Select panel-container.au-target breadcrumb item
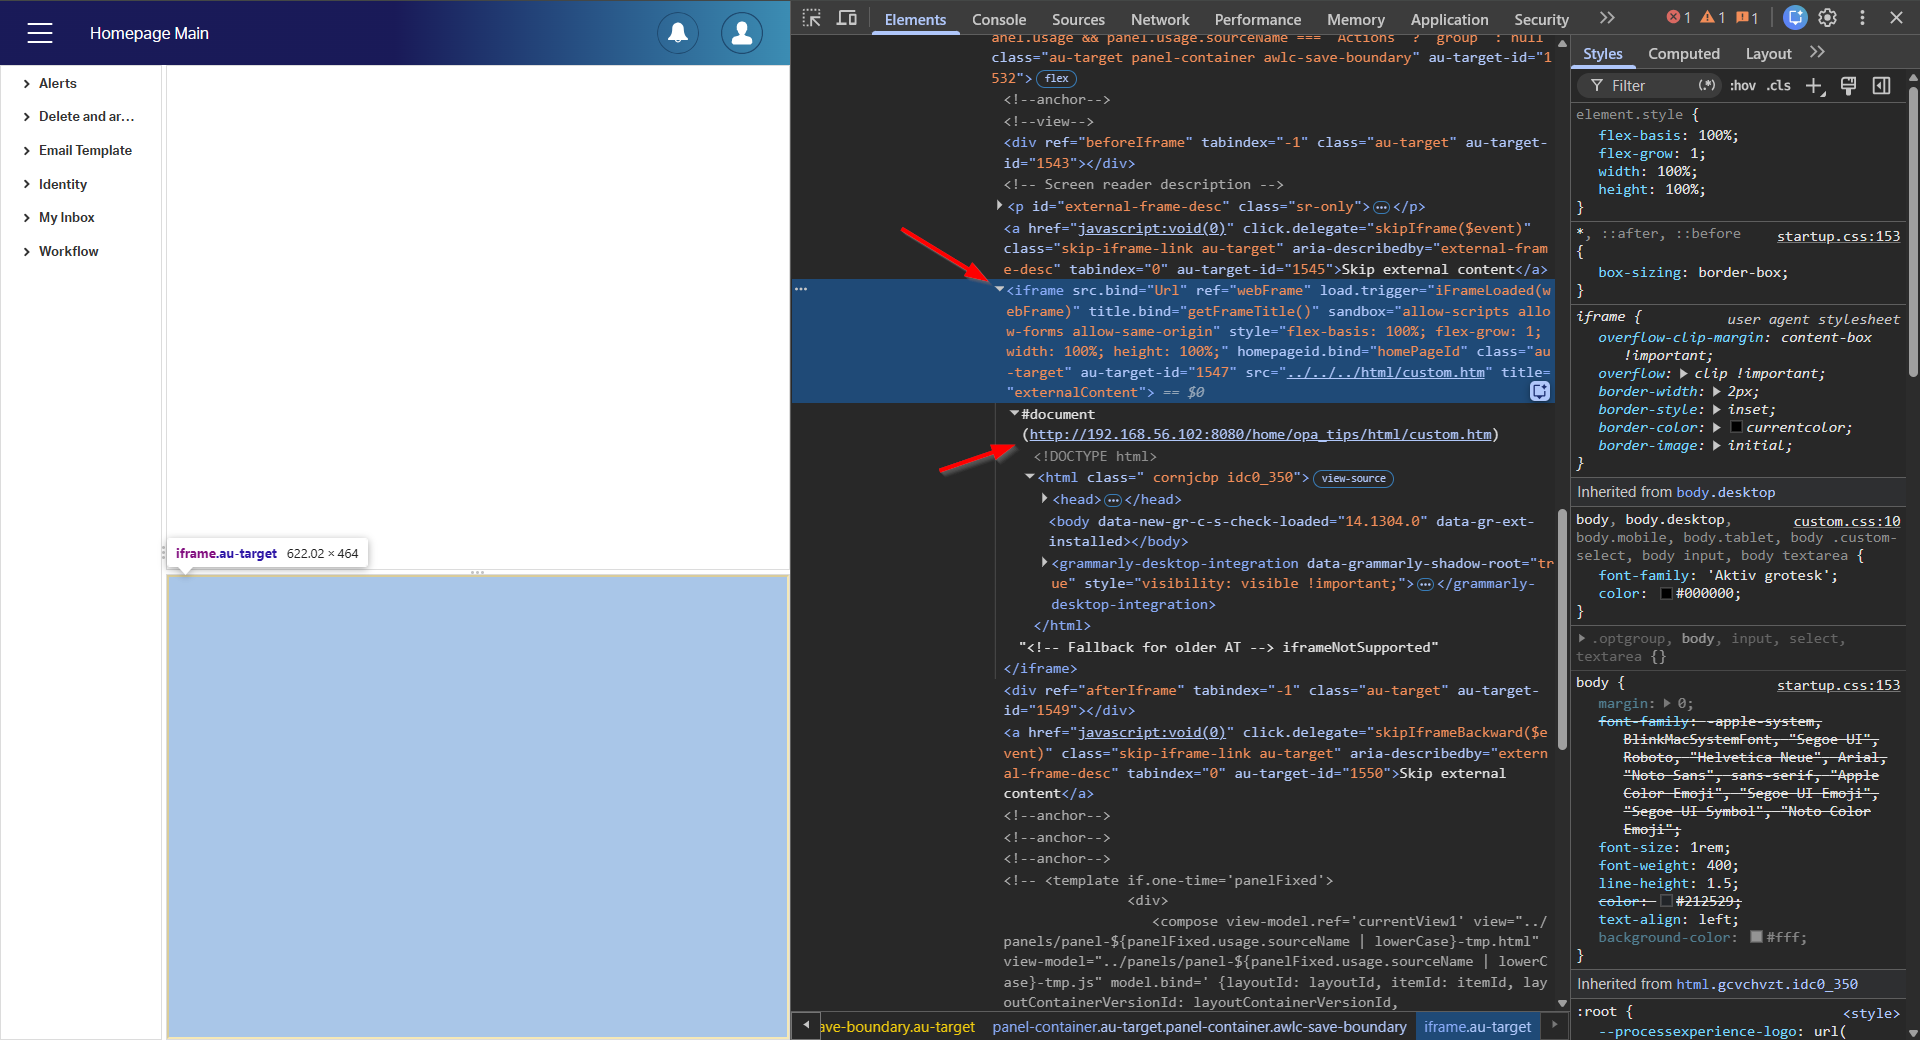The width and height of the screenshot is (1920, 1040). pyautogui.click(x=1199, y=1027)
